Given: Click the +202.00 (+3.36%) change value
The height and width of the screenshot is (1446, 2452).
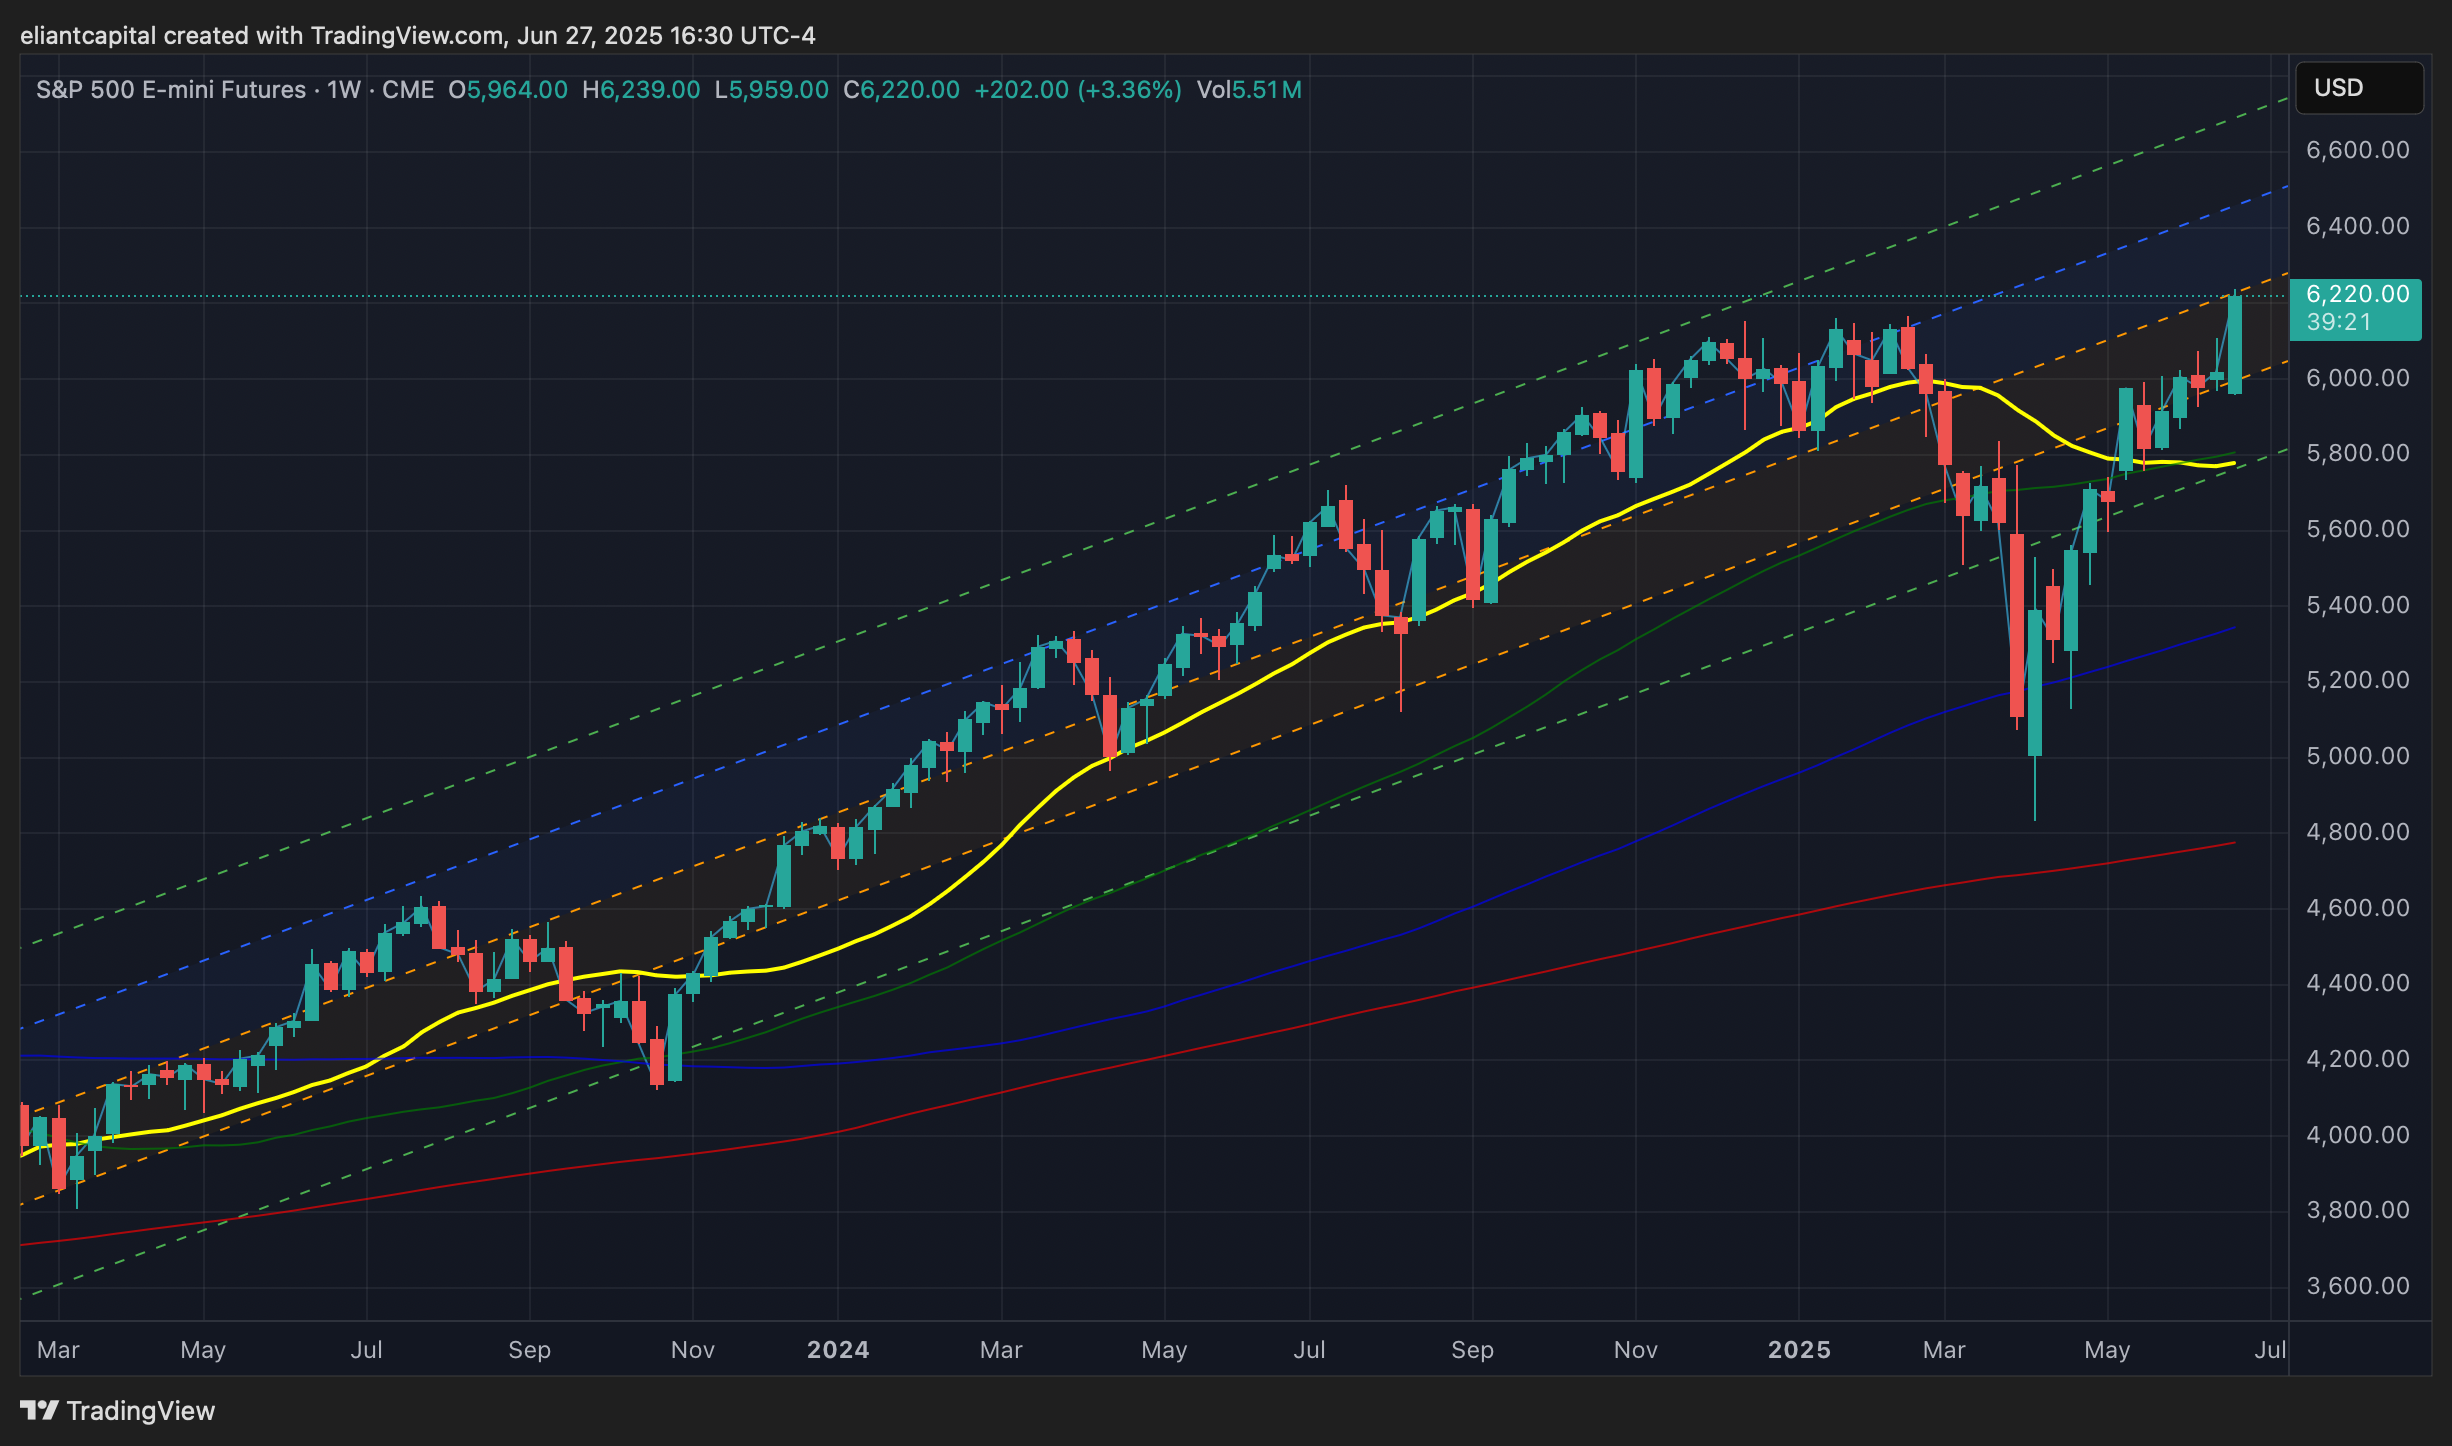Looking at the screenshot, I should [x=1077, y=90].
